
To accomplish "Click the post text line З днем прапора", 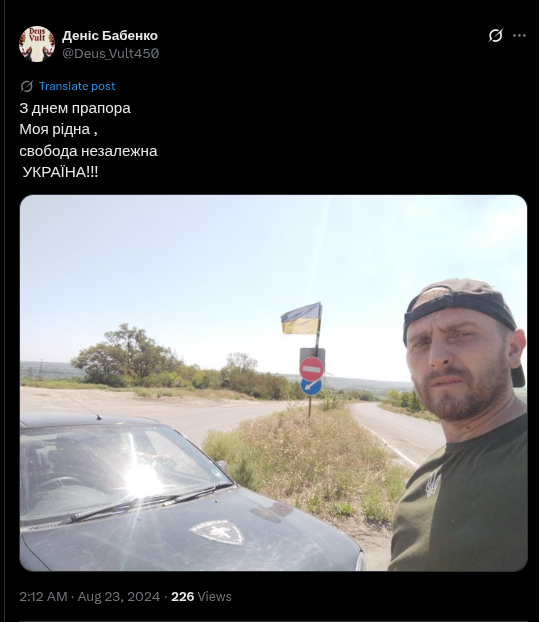I will (75, 108).
